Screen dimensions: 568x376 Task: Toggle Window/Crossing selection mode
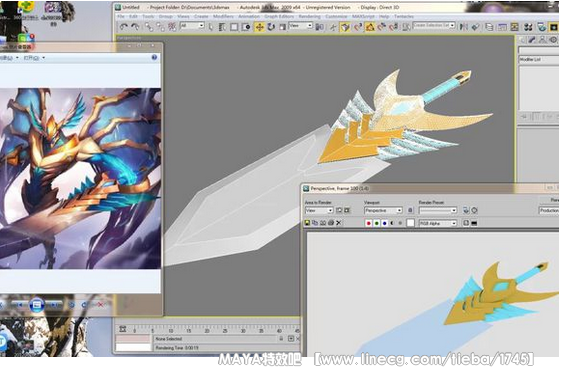(246, 27)
